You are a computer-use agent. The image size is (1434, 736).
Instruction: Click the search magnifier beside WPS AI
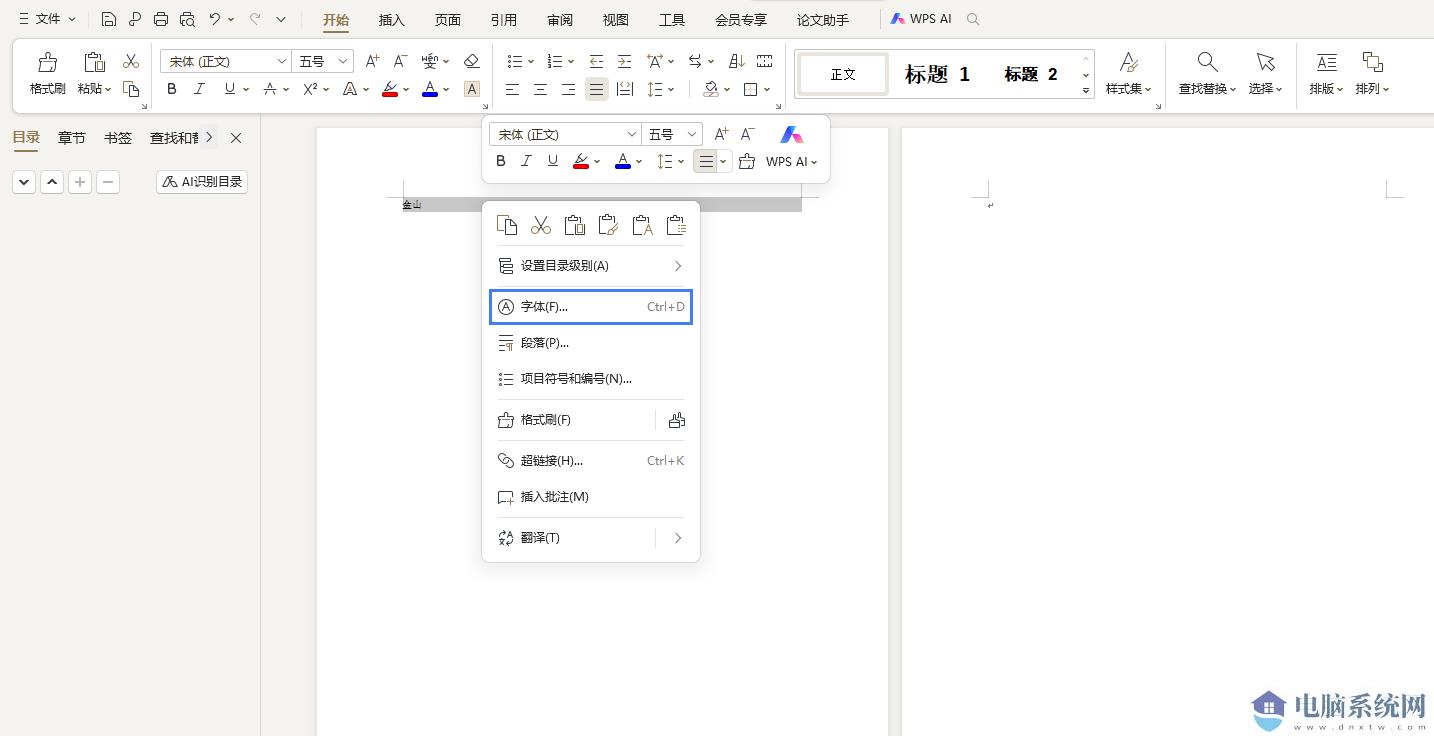(x=973, y=19)
